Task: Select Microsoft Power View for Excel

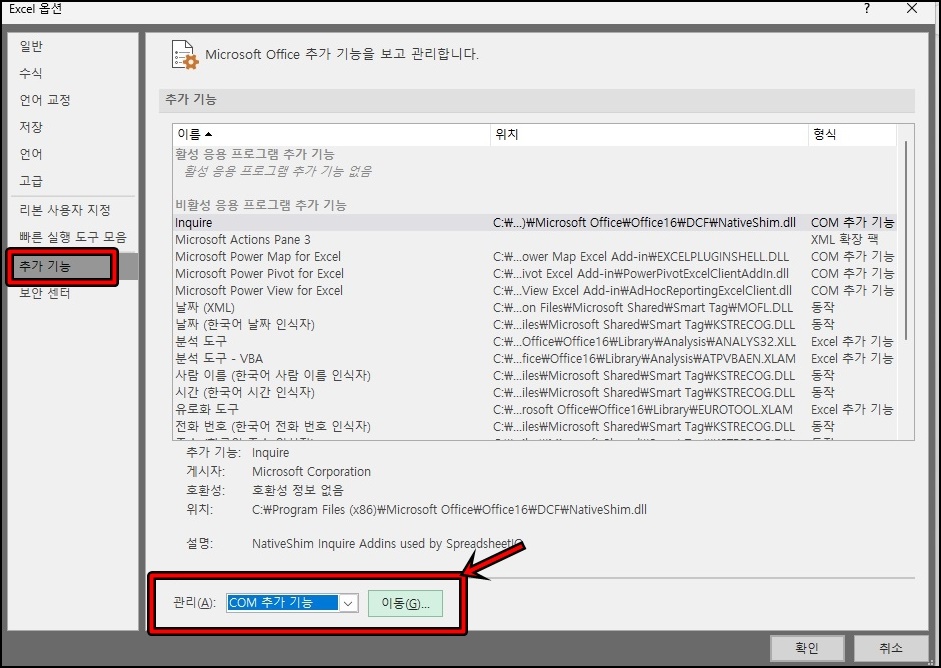Action: pos(534,290)
